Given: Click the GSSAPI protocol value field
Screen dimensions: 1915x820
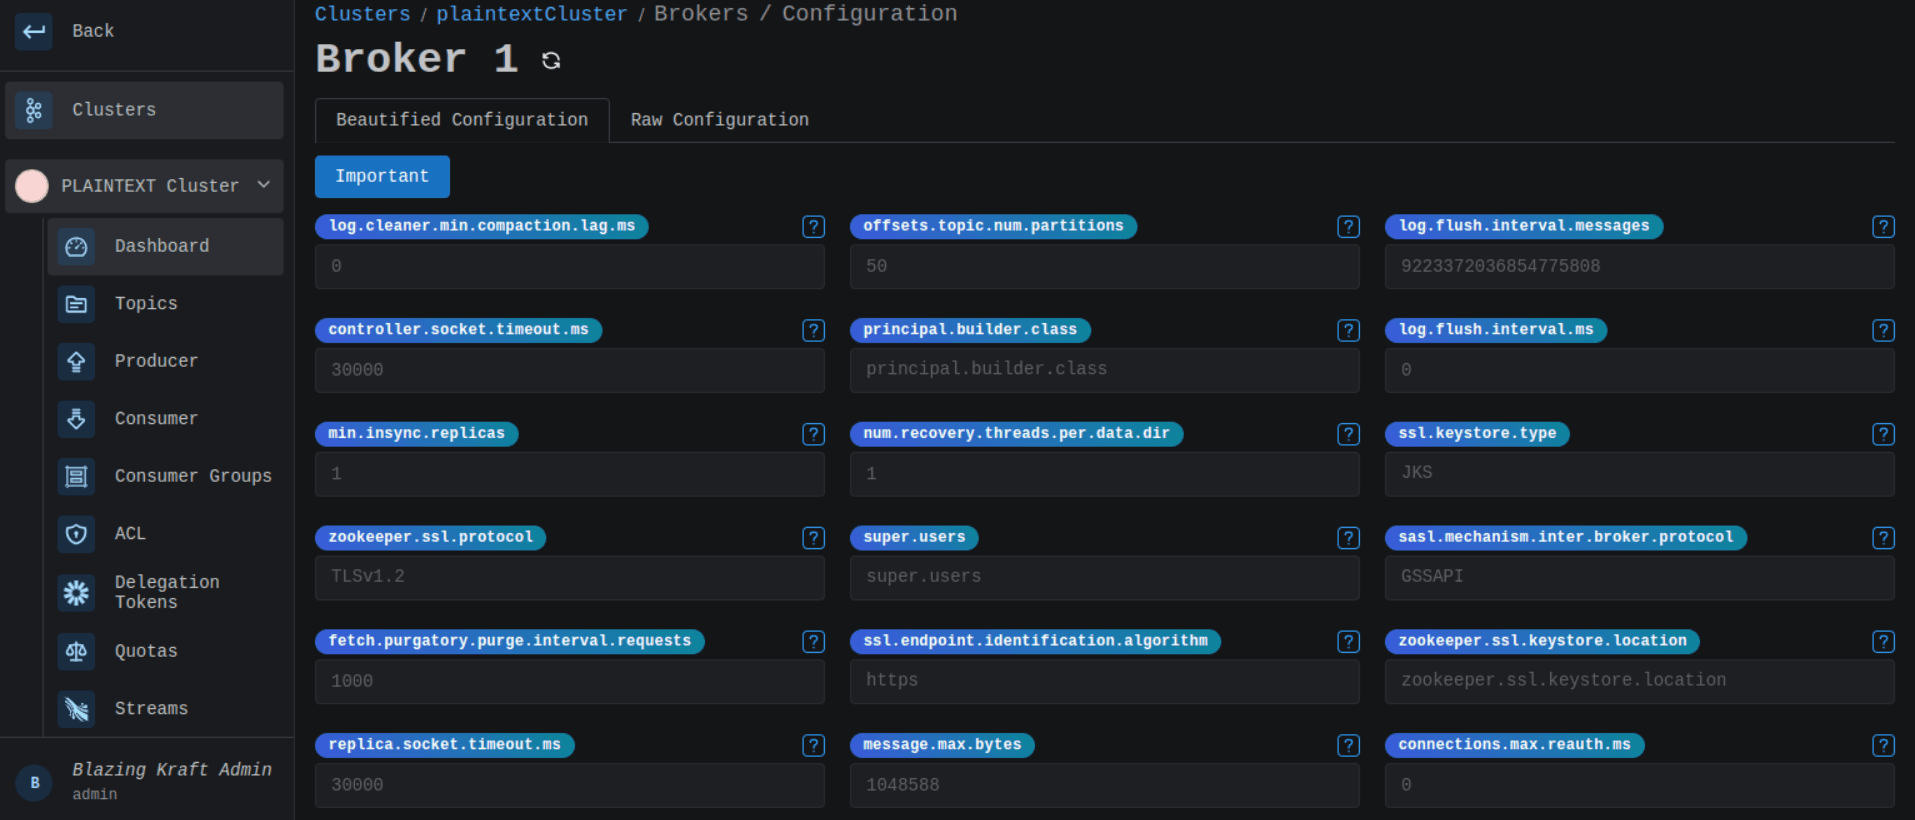Looking at the screenshot, I should (x=1640, y=578).
